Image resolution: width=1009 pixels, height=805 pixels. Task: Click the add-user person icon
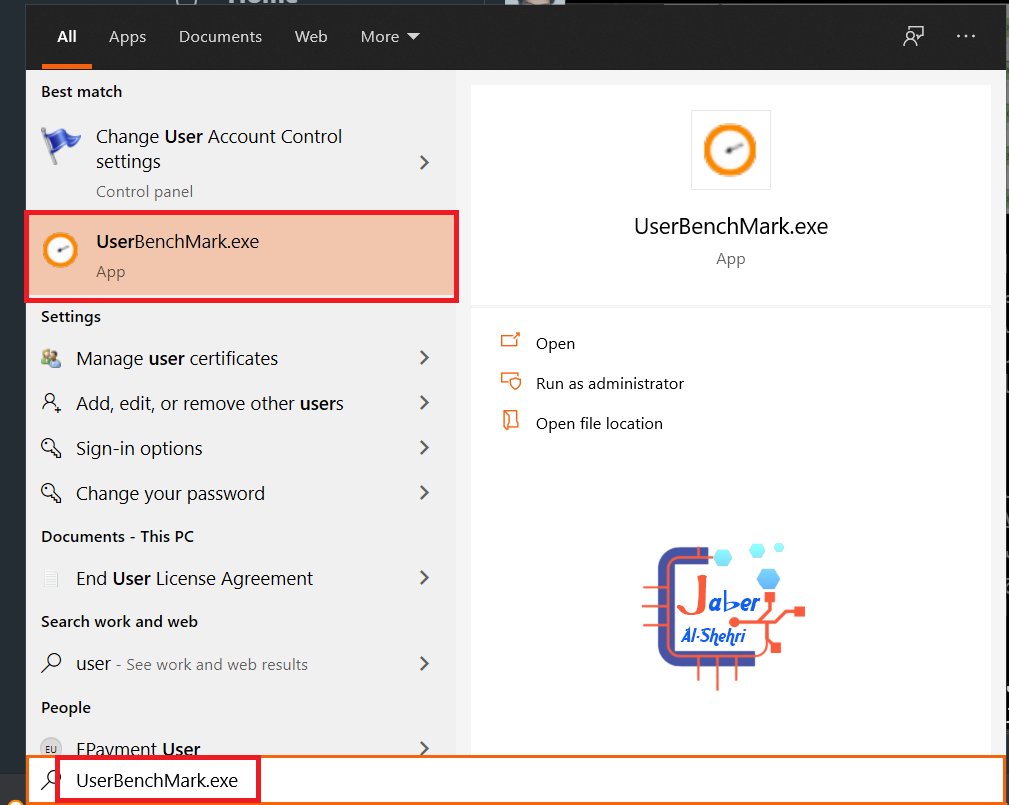[x=51, y=403]
